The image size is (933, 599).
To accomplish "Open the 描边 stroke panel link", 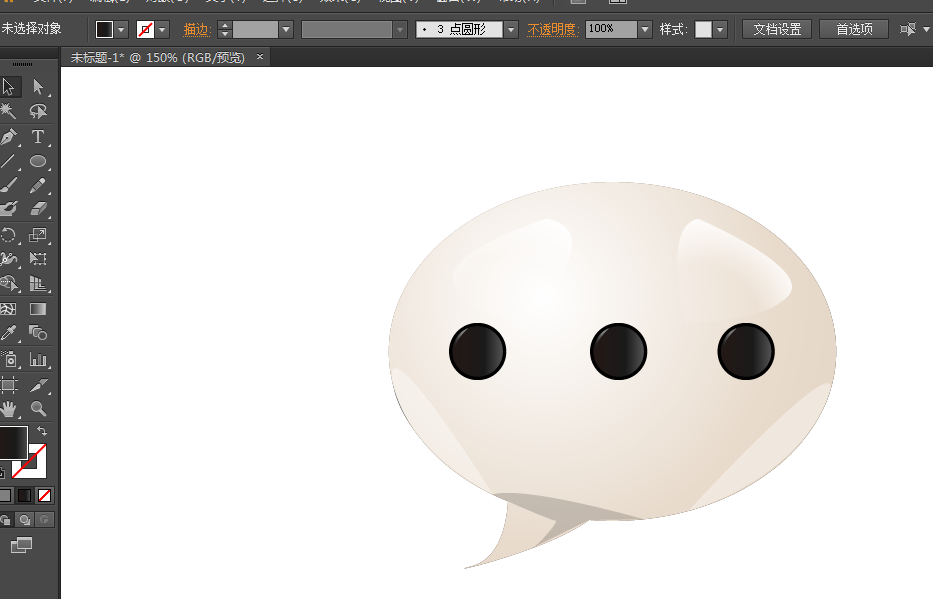I will 196,29.
